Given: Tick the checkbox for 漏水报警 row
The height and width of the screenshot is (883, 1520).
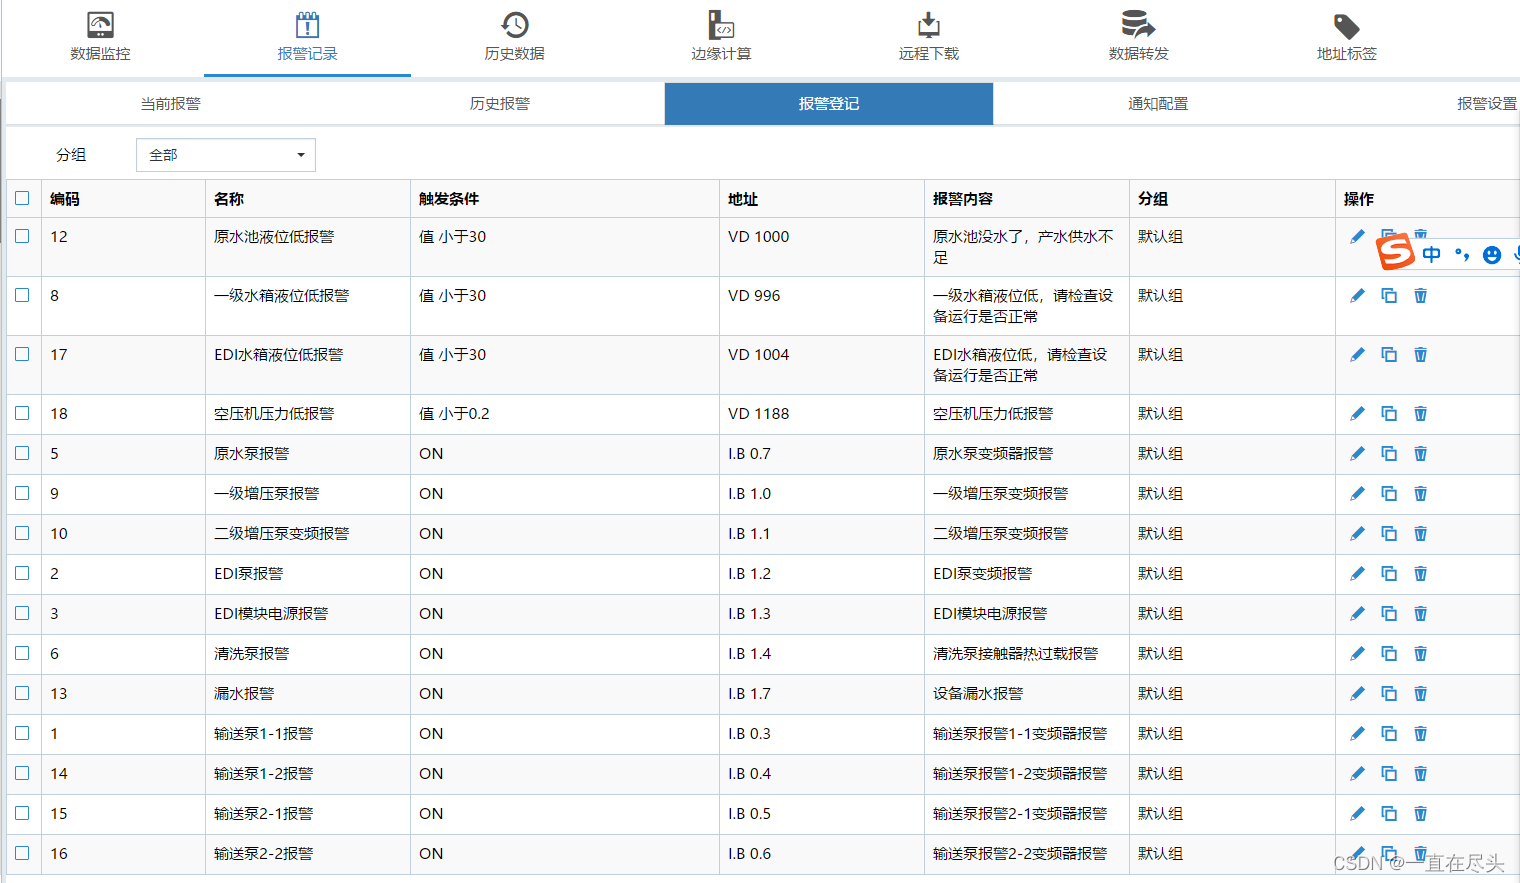Looking at the screenshot, I should [22, 693].
